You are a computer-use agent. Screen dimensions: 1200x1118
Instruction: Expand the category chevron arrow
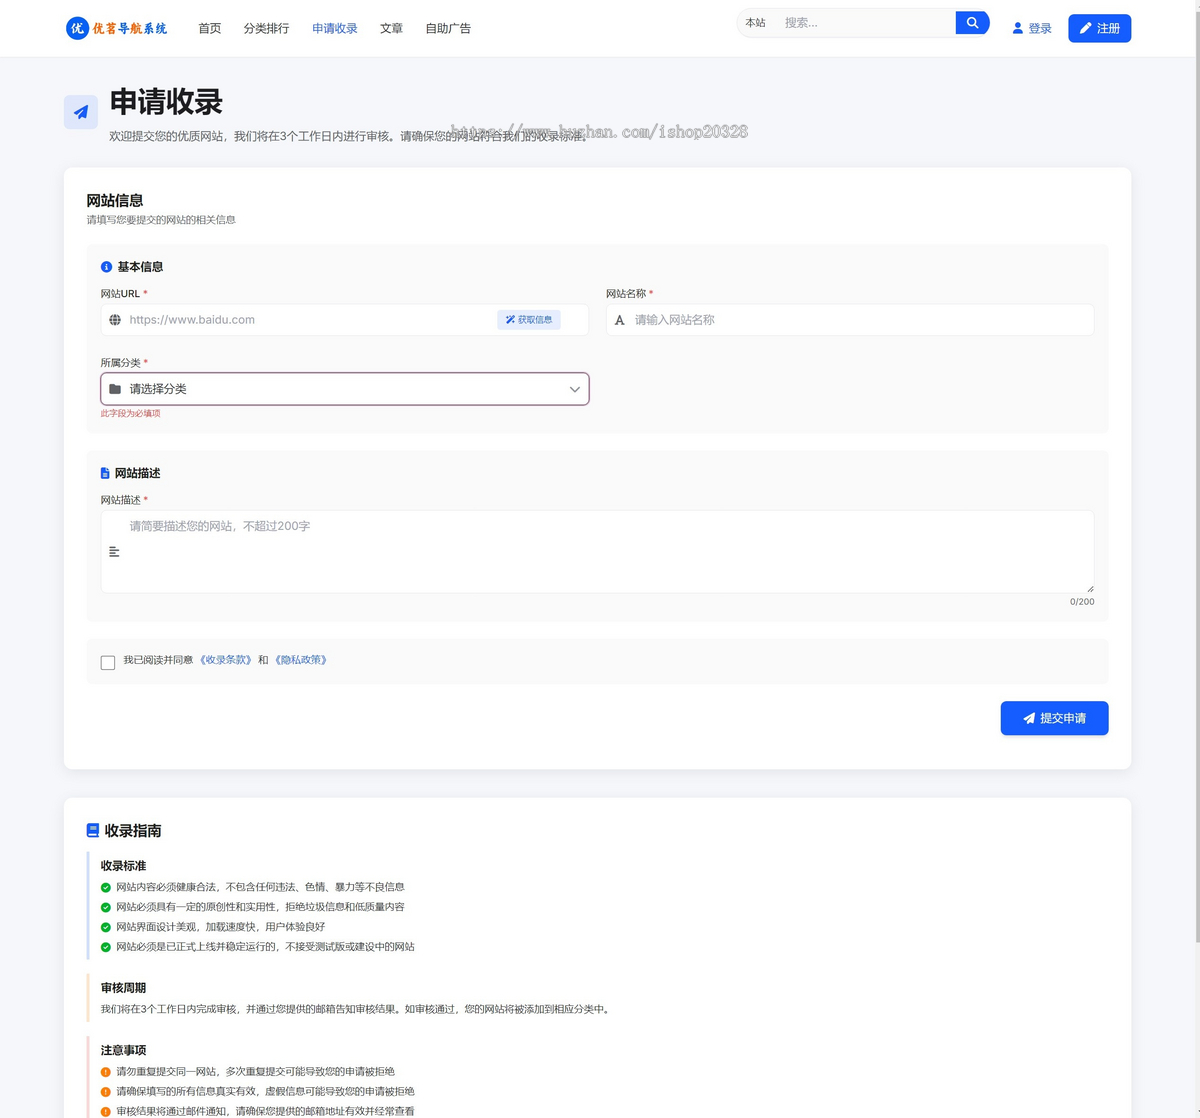pos(575,389)
